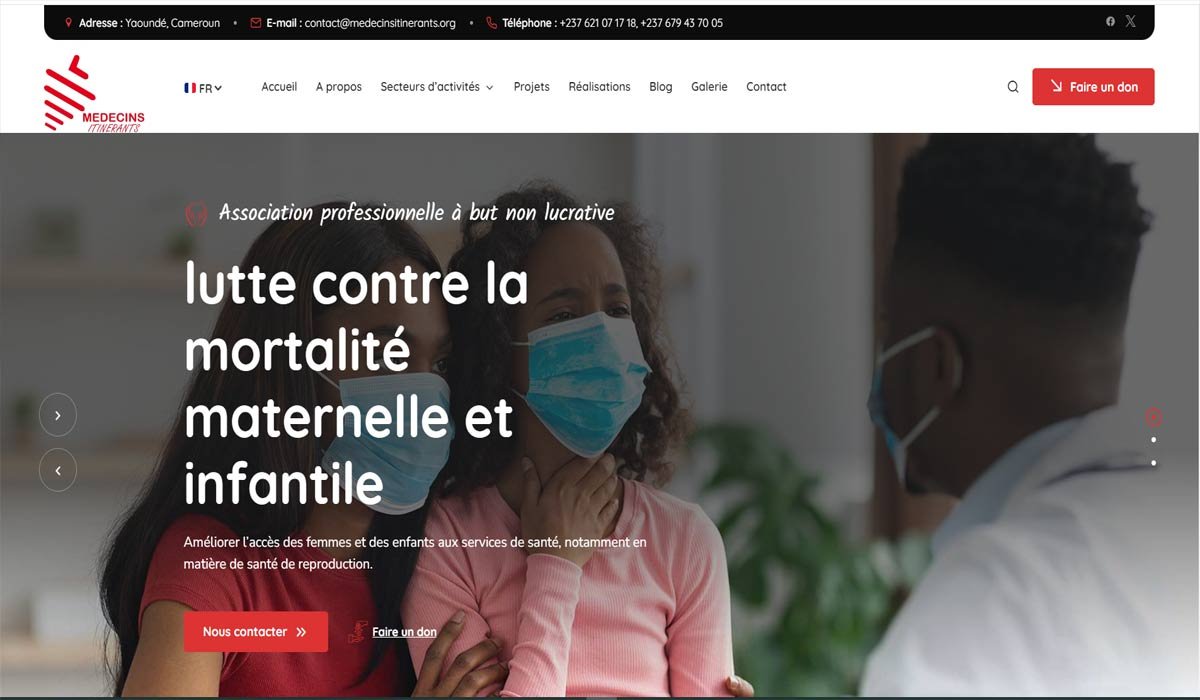The image size is (1200, 700).
Task: Open the Réalisations menu item
Action: tap(600, 87)
